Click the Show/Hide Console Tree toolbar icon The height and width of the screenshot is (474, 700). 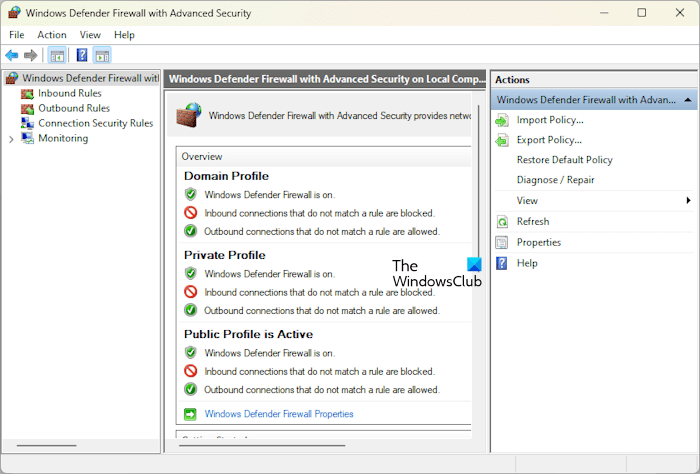pos(57,55)
